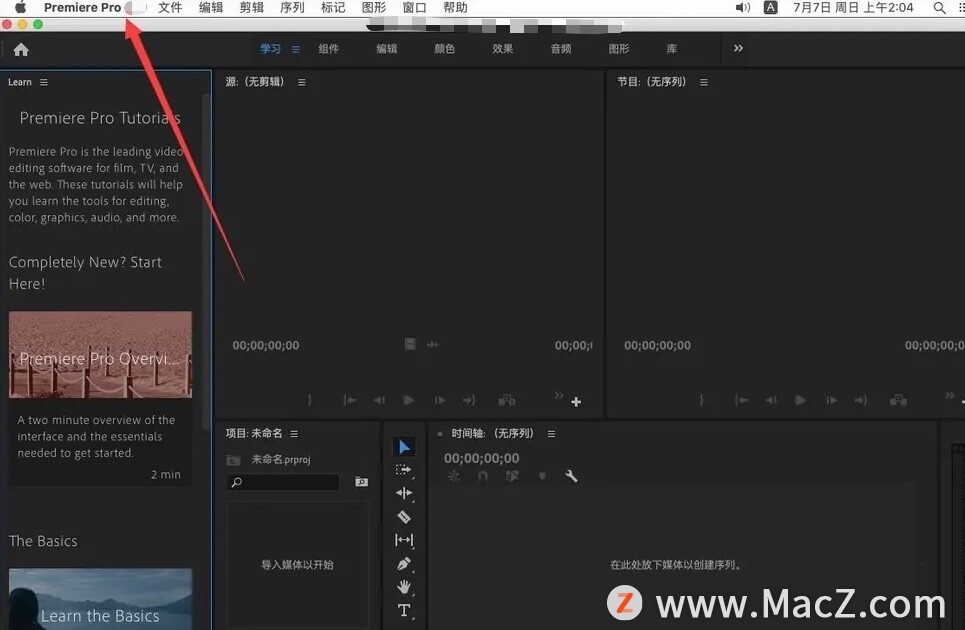Switch to the 图形 workspace tab
Viewport: 965px width, 630px height.
[x=619, y=49]
